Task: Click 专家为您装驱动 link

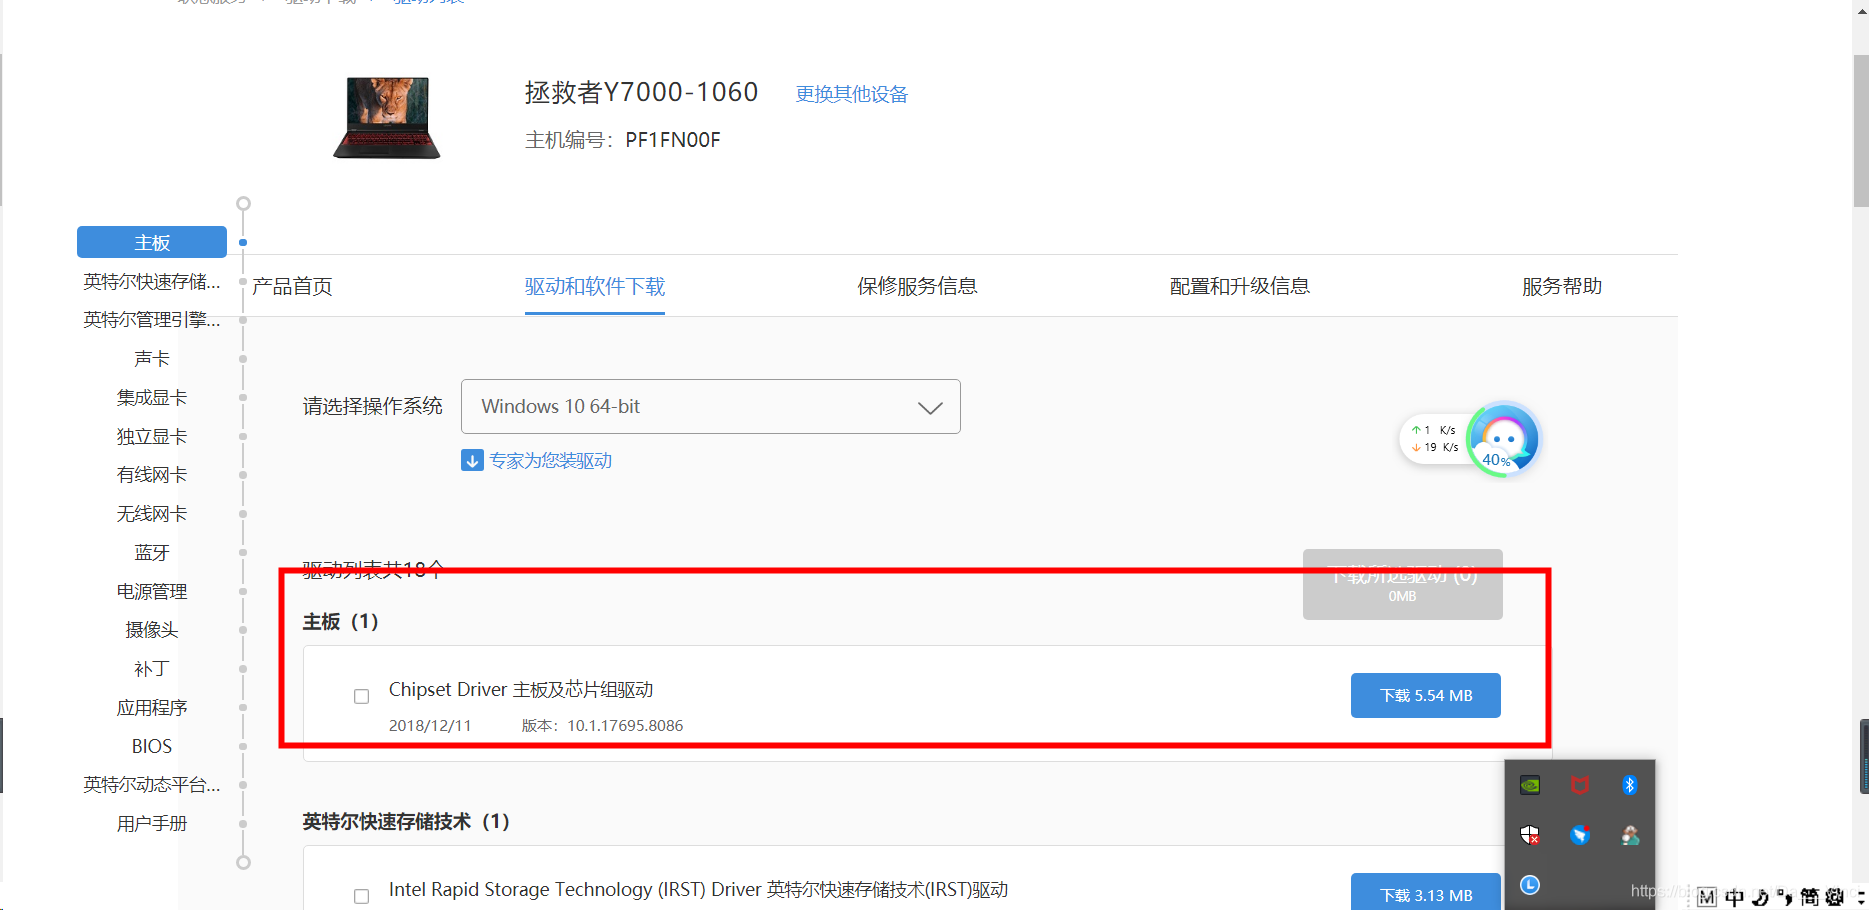Action: click(x=551, y=460)
